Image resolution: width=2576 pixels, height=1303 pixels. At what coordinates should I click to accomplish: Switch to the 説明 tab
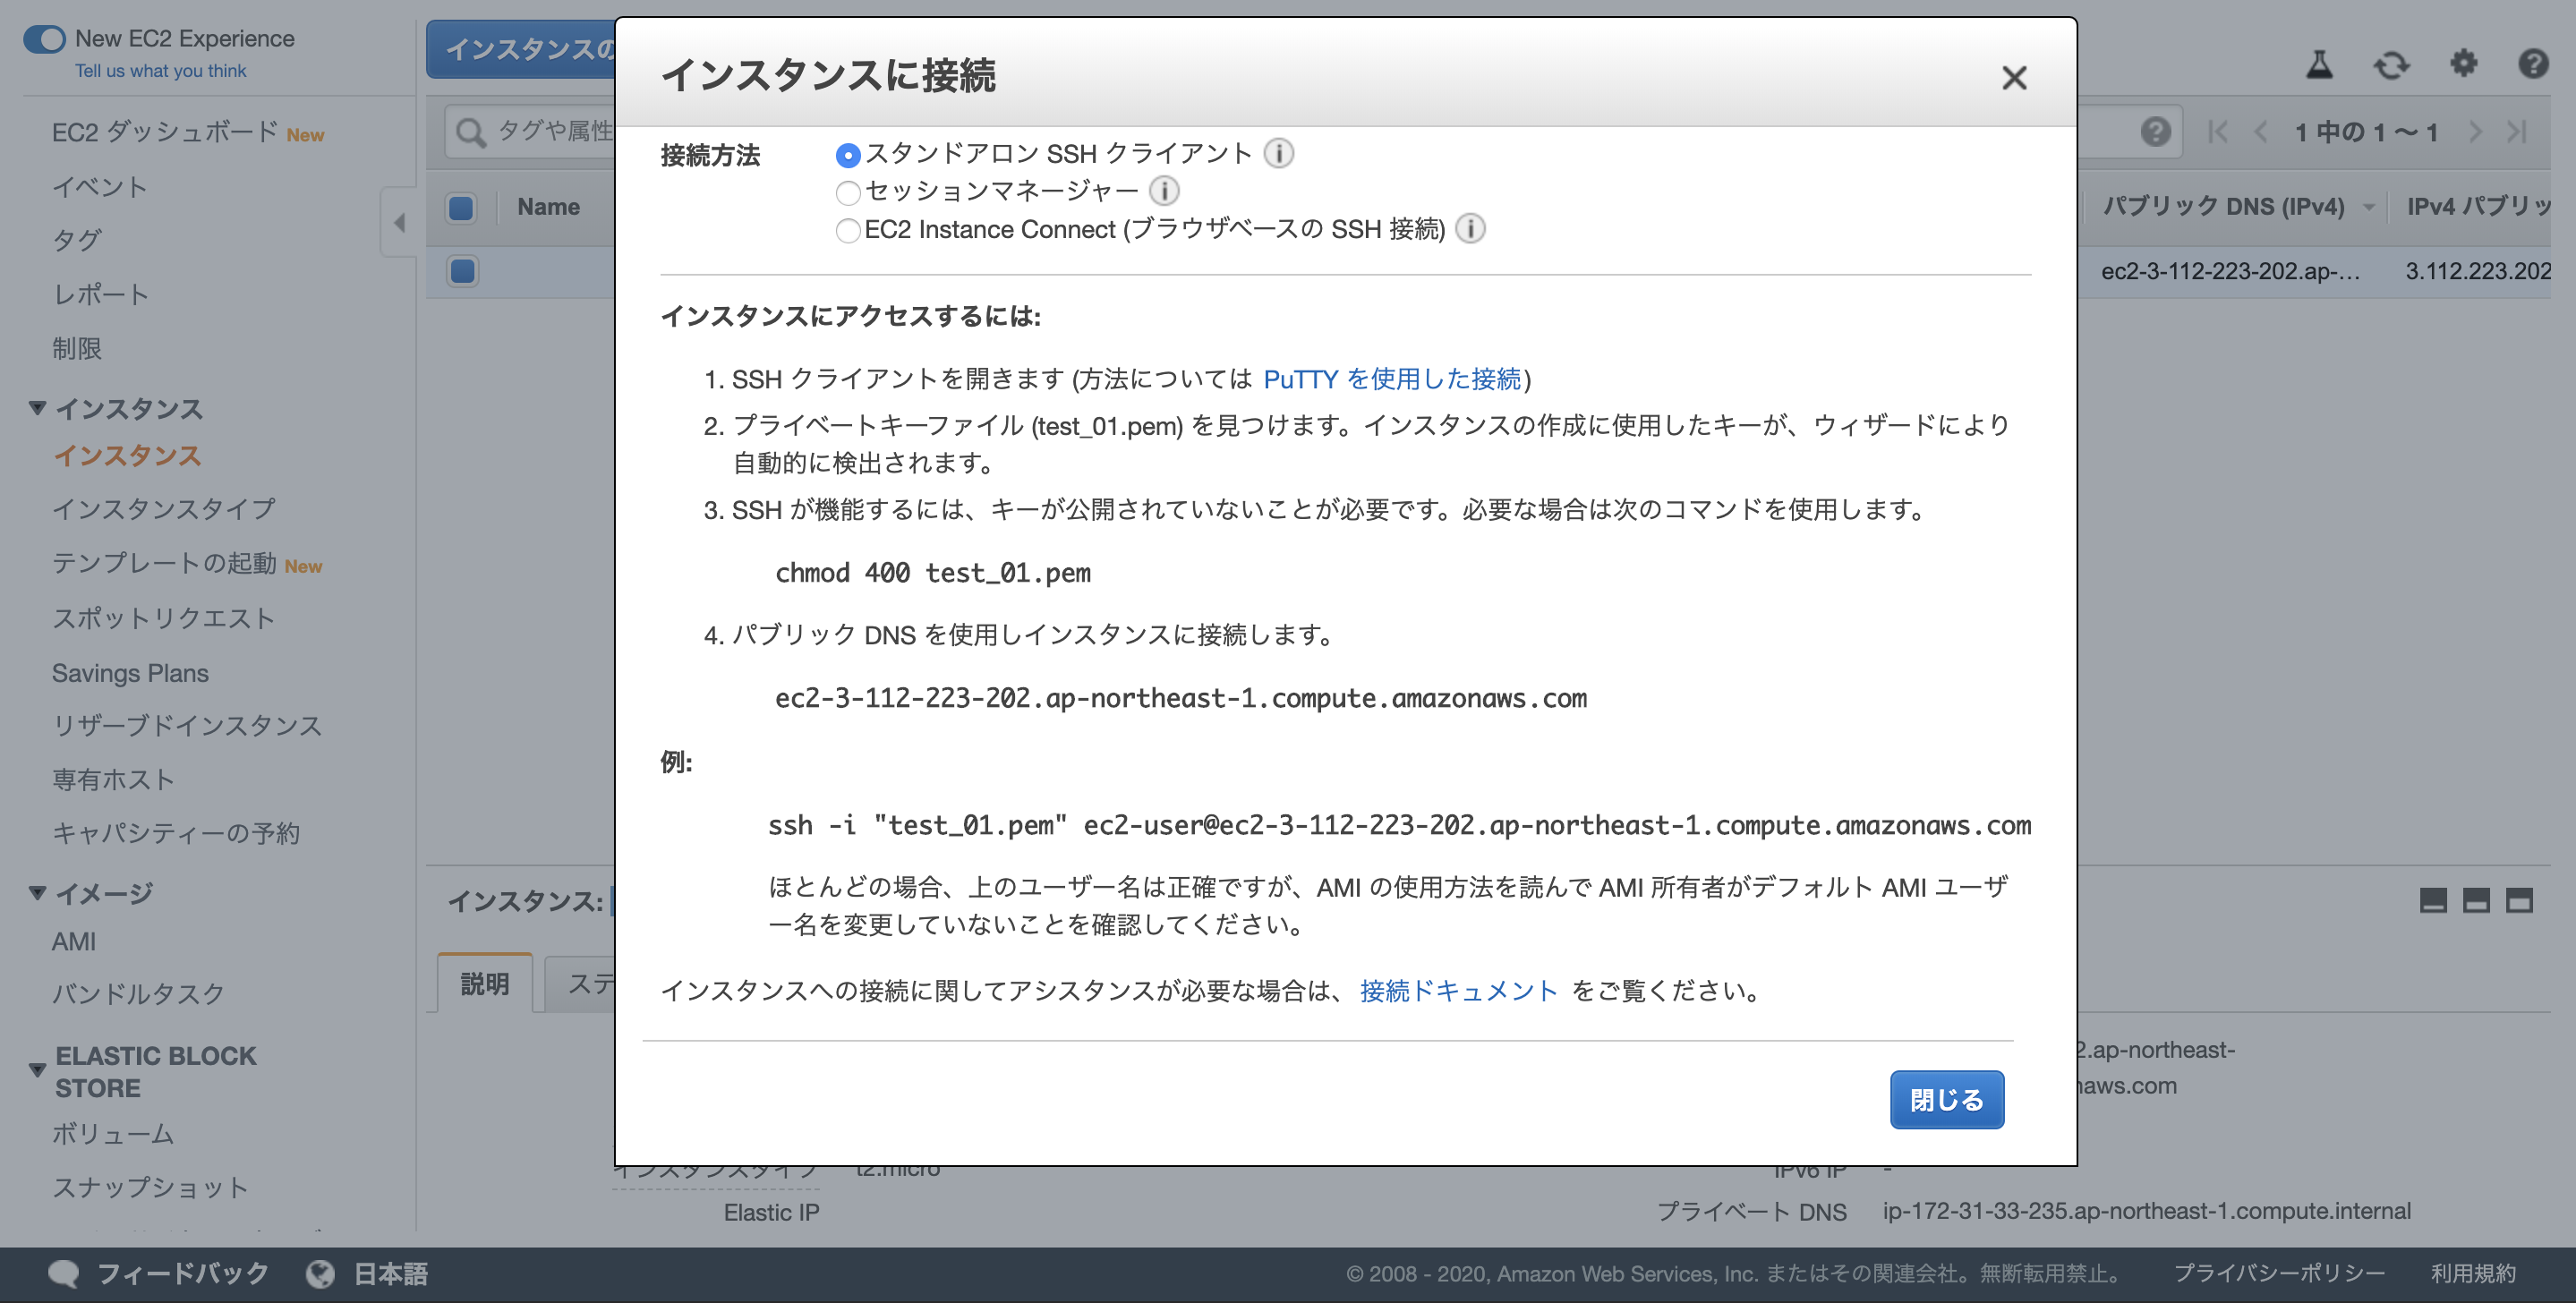pos(485,984)
